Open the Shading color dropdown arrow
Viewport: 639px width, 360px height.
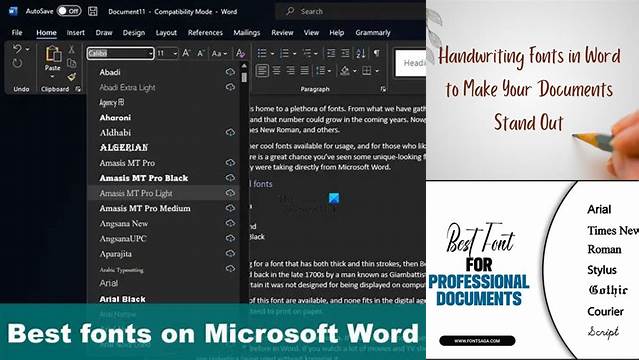(x=355, y=71)
